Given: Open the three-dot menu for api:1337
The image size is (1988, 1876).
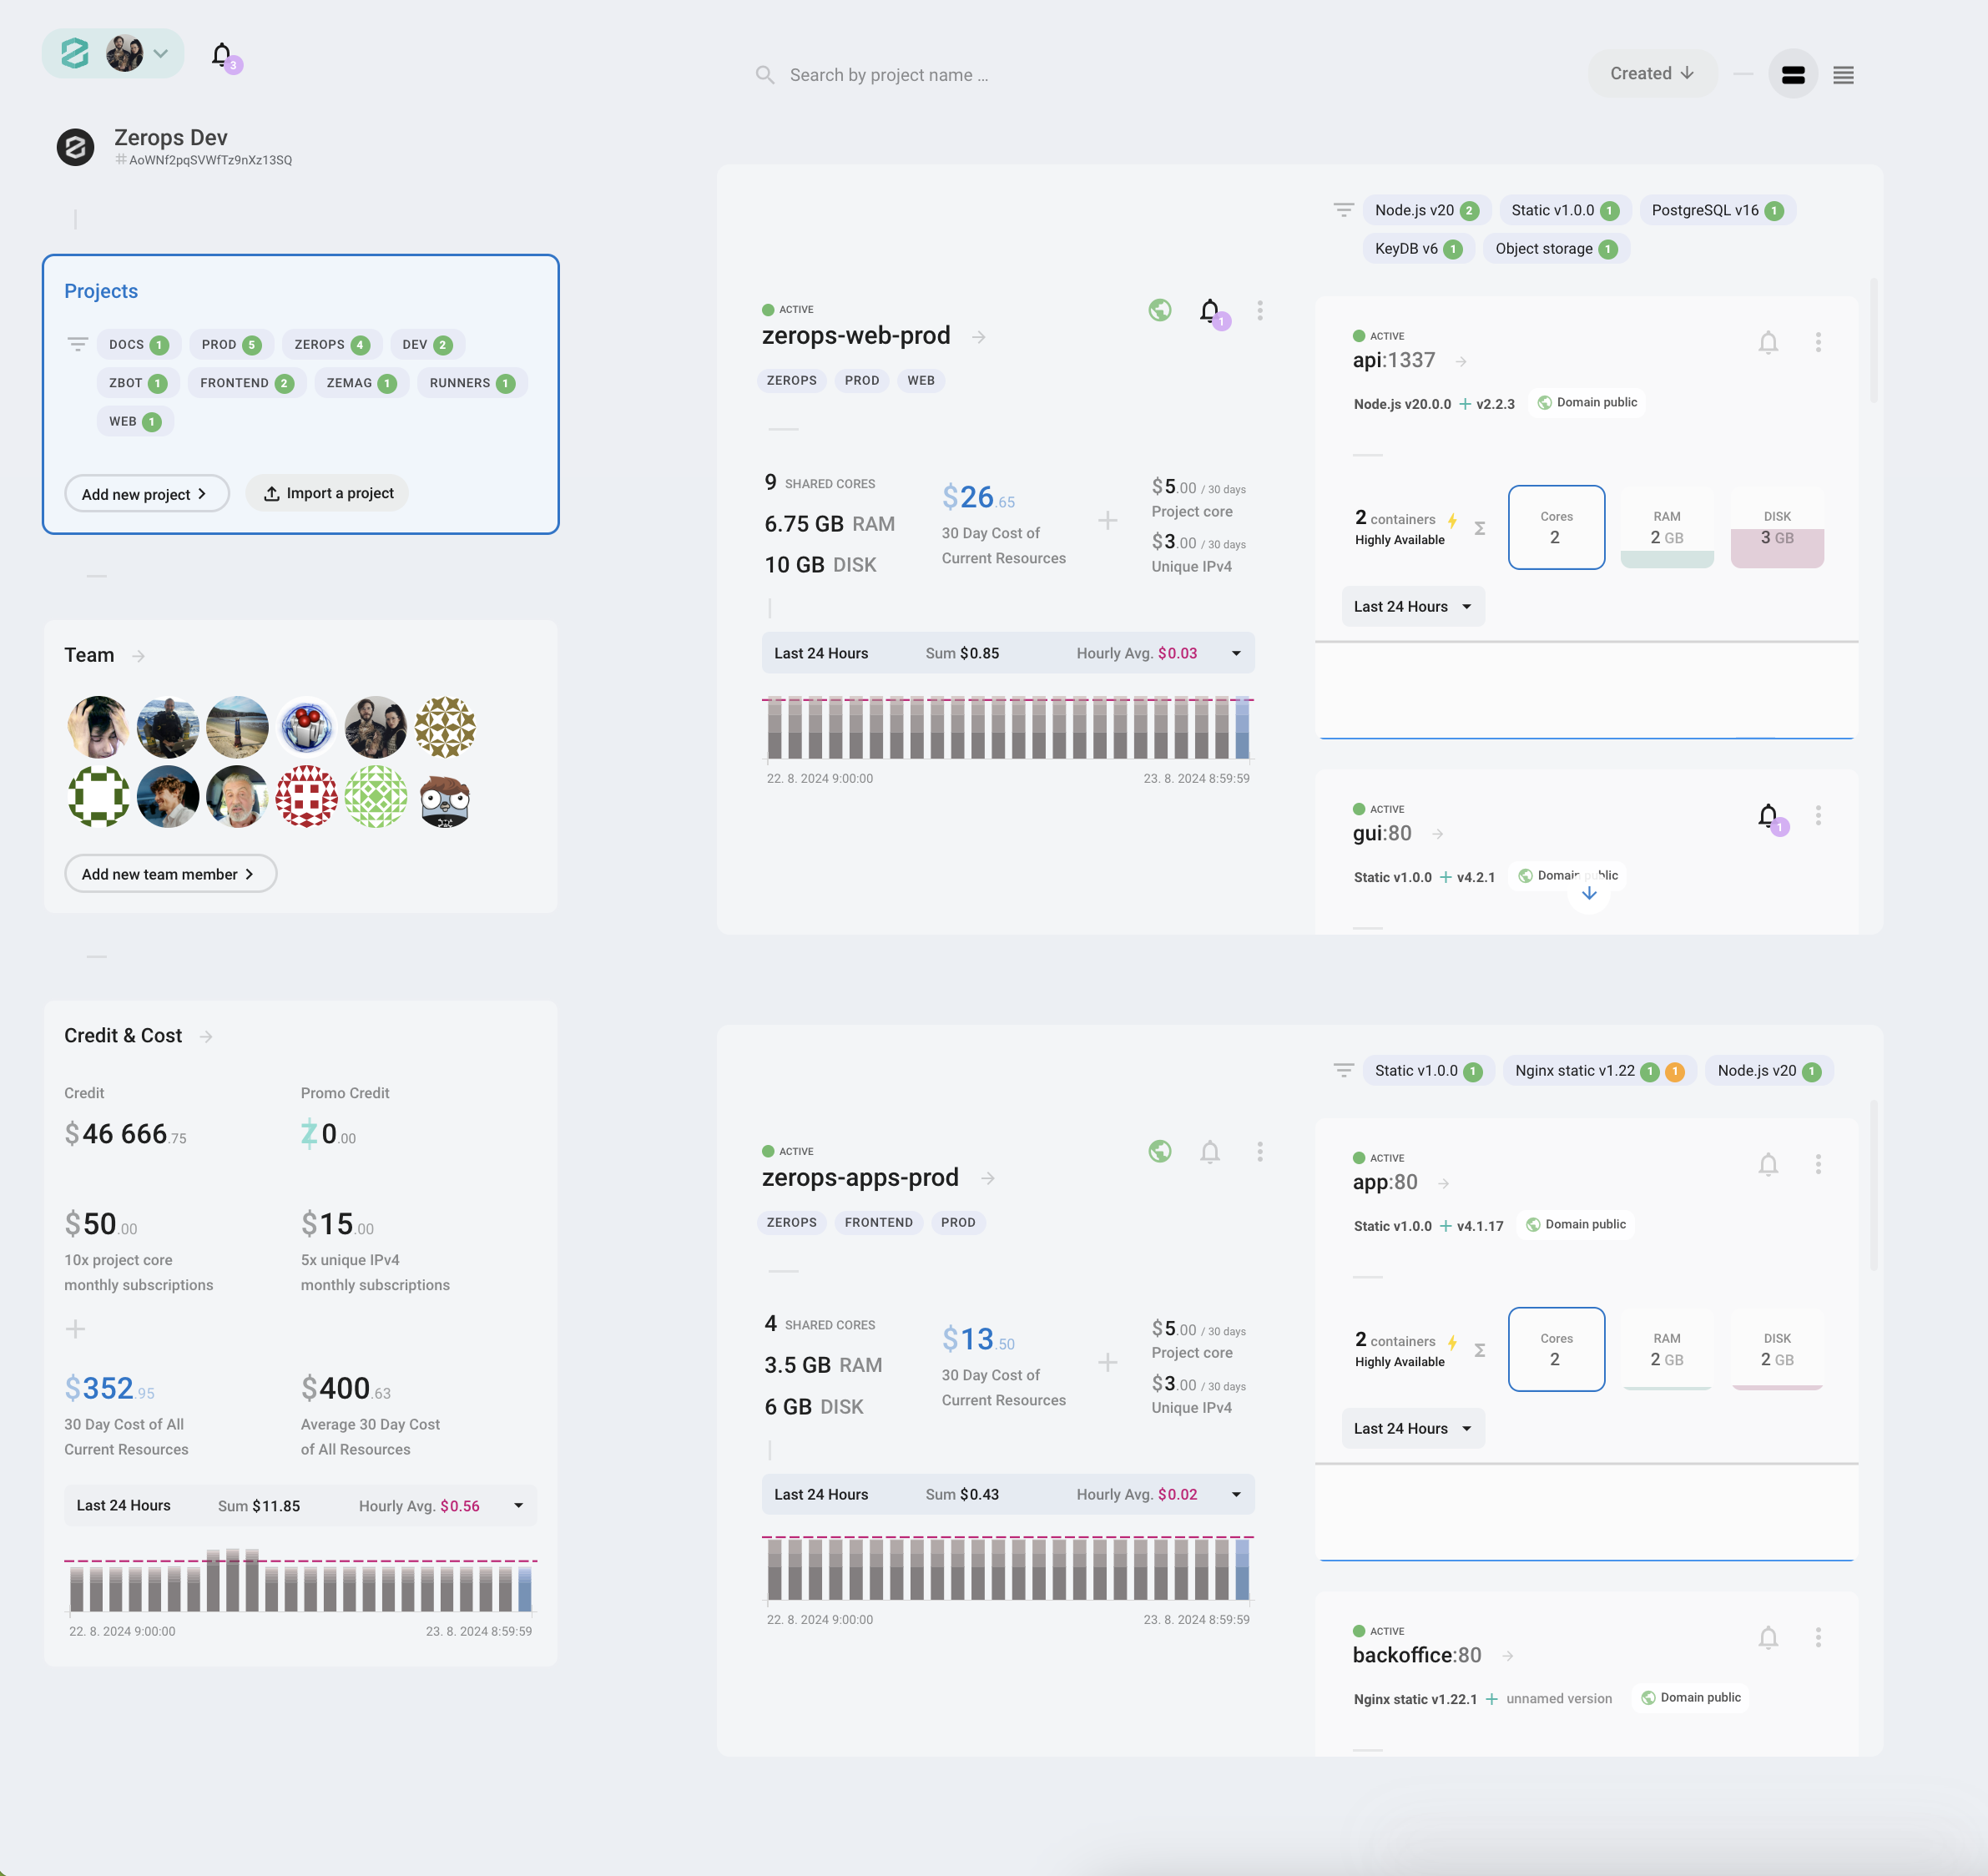Looking at the screenshot, I should [1819, 342].
